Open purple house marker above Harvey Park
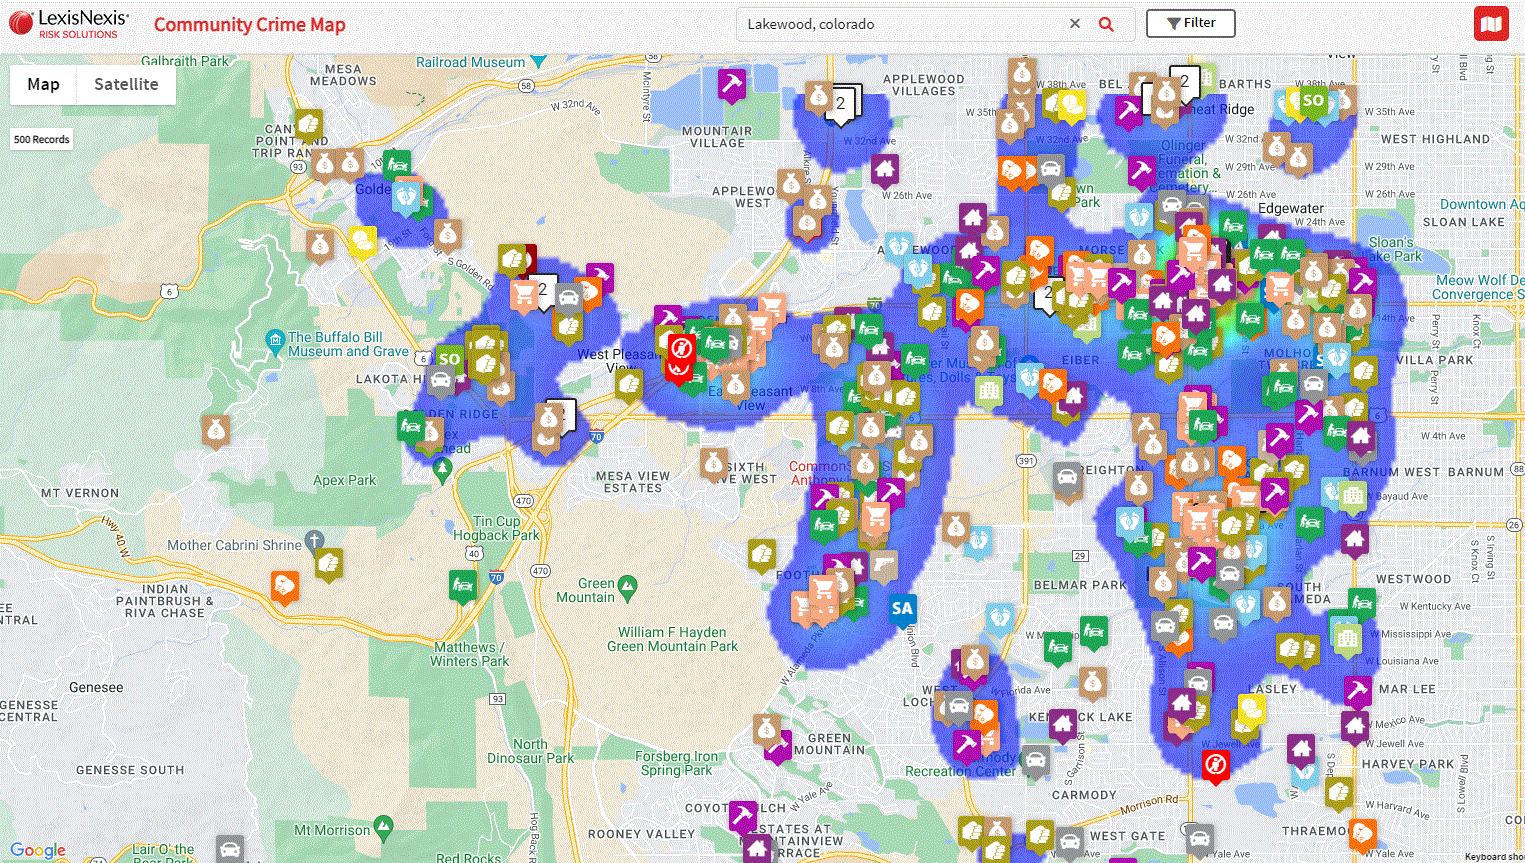This screenshot has height=863, width=1525. click(1301, 750)
